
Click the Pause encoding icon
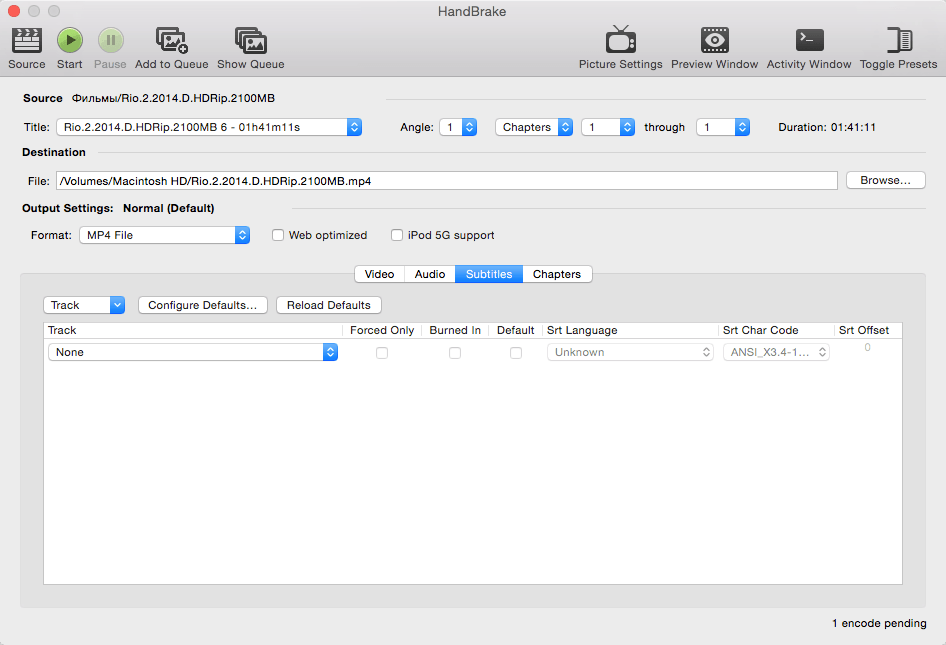(110, 40)
